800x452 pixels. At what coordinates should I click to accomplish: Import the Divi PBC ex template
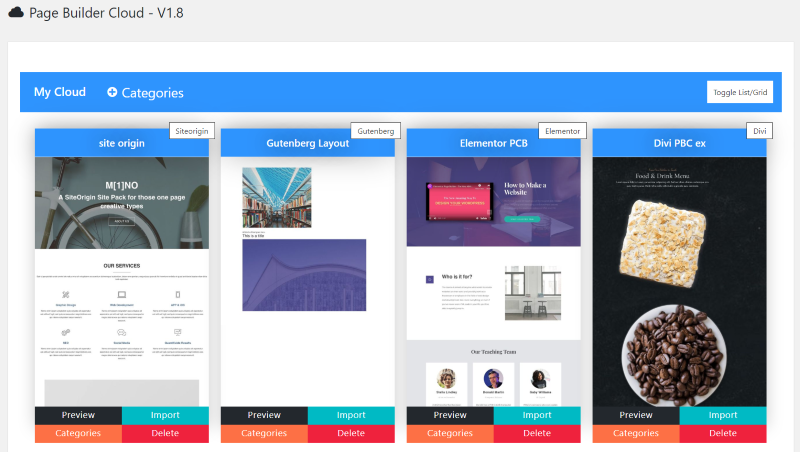(x=723, y=415)
